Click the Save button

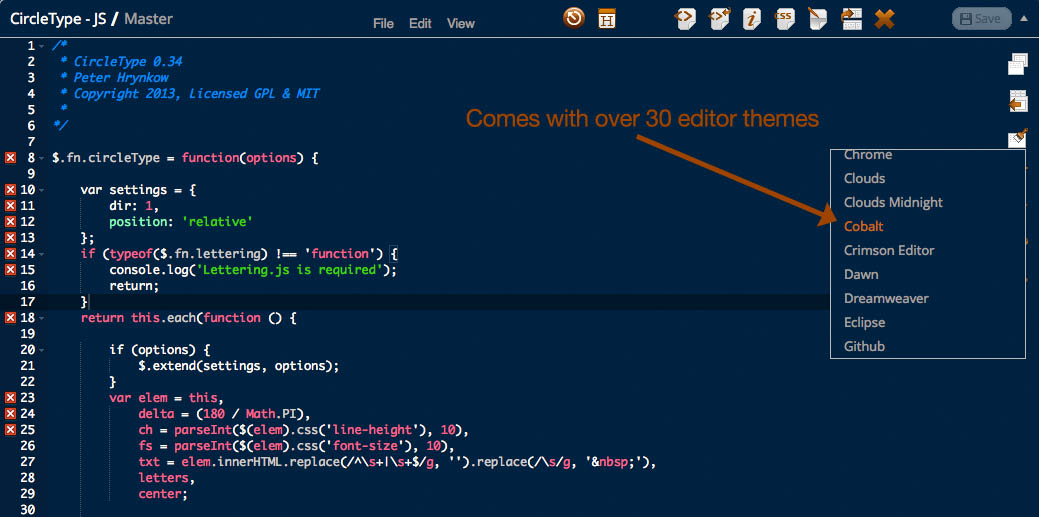pyautogui.click(x=978, y=18)
